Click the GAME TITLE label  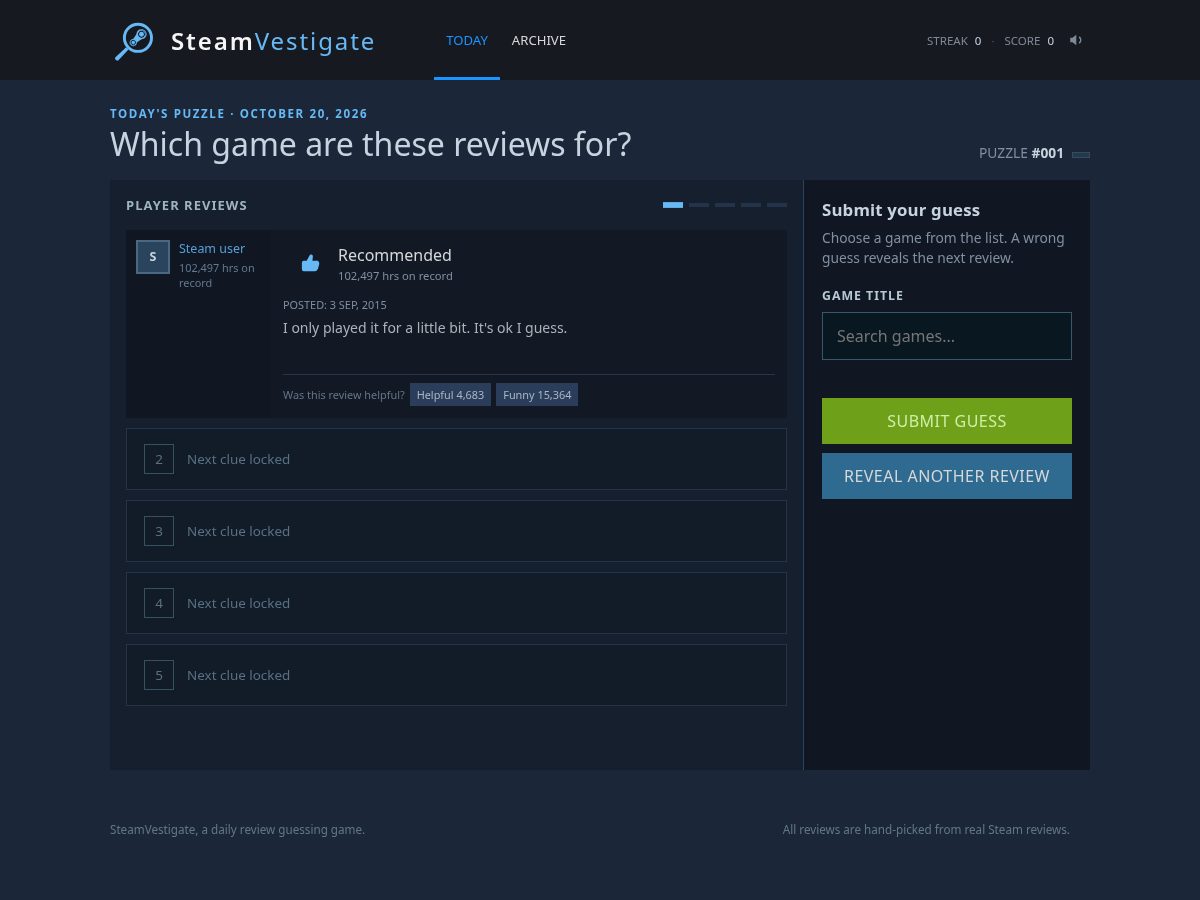(862, 296)
